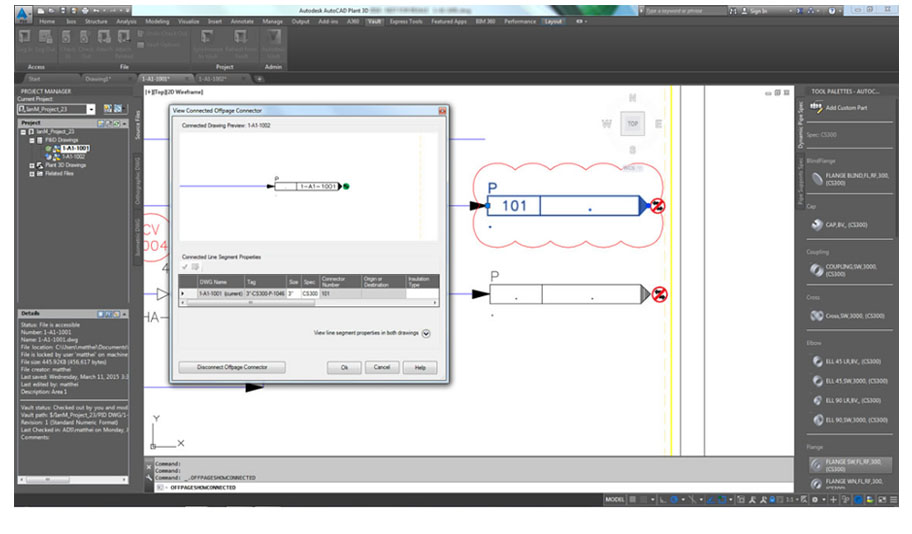The height and width of the screenshot is (534, 912).
Task: Click the Log In Vault ribbon icon
Action: click(x=24, y=37)
